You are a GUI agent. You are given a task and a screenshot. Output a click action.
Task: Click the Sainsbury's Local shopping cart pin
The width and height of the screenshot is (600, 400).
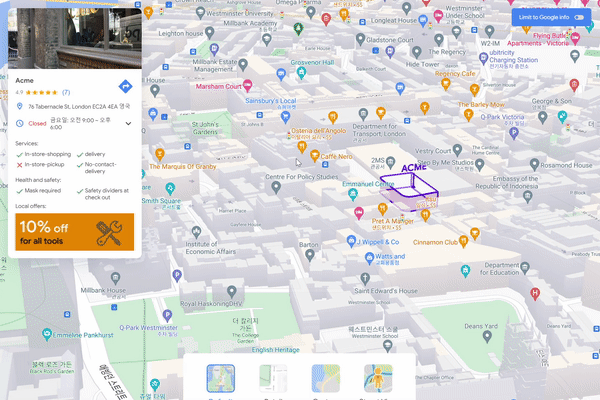[285, 116]
